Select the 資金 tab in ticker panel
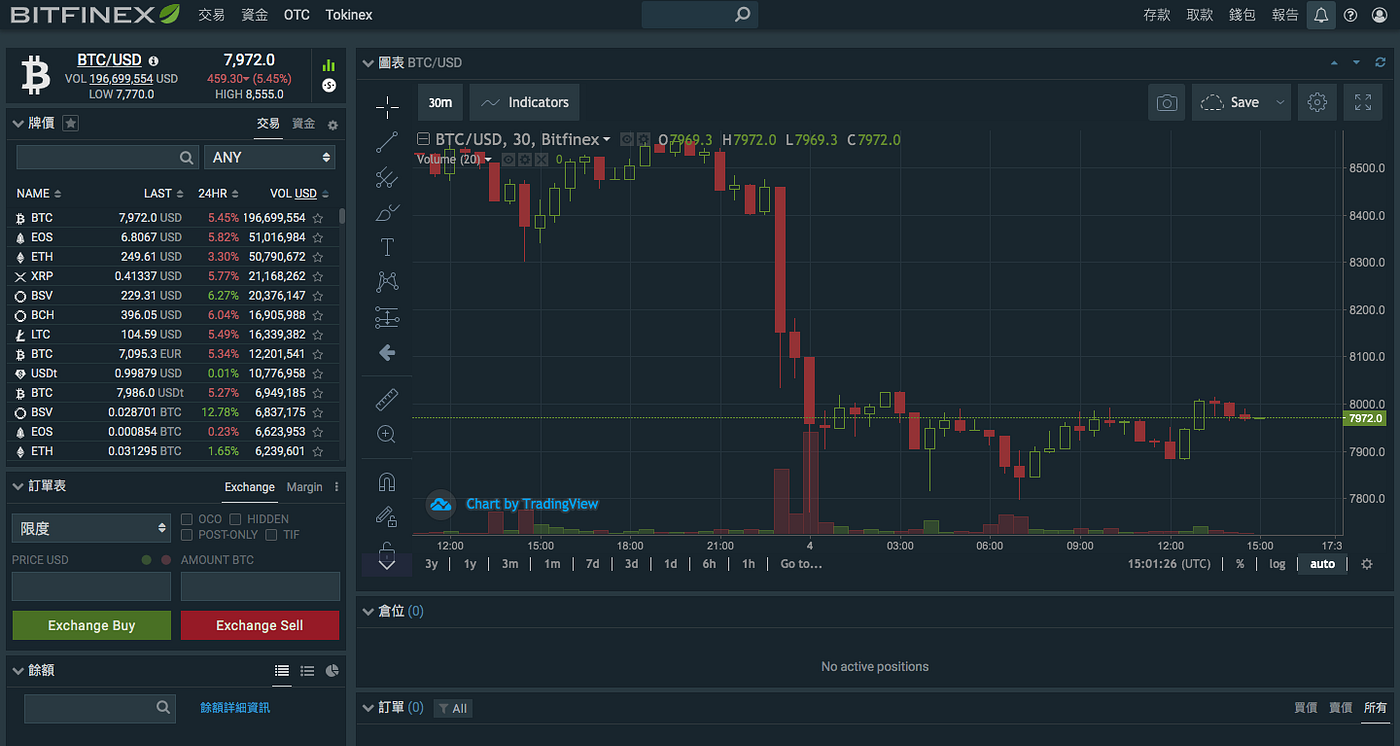1400x746 pixels. pos(303,123)
